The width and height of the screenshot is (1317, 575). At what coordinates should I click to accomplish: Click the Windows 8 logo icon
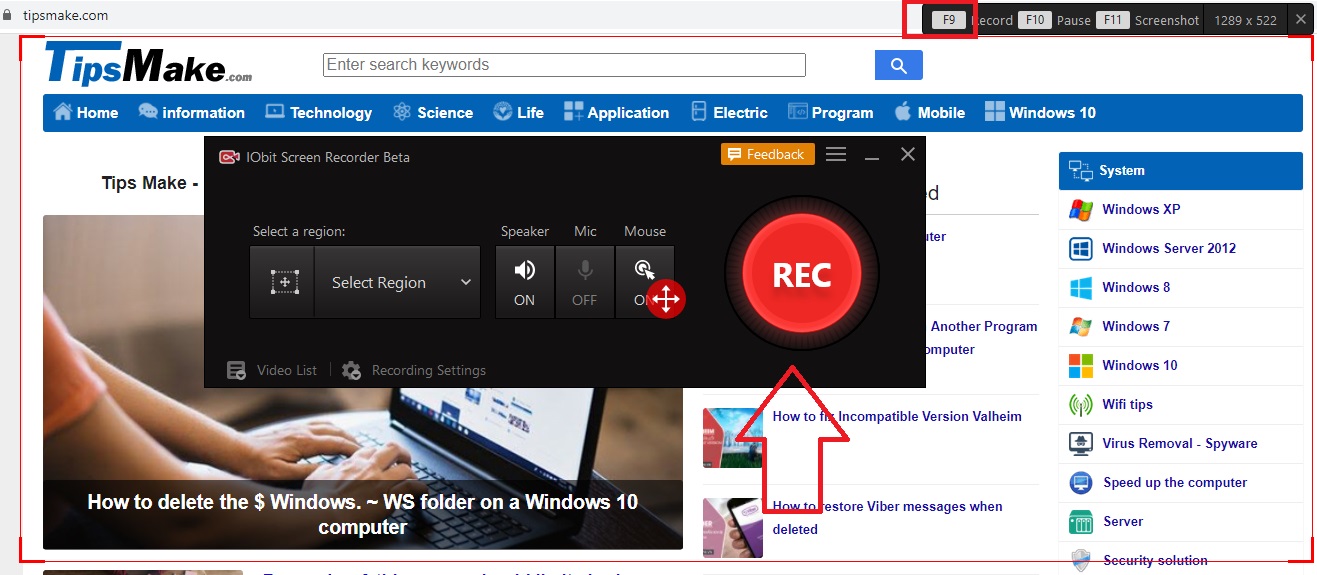pos(1080,288)
